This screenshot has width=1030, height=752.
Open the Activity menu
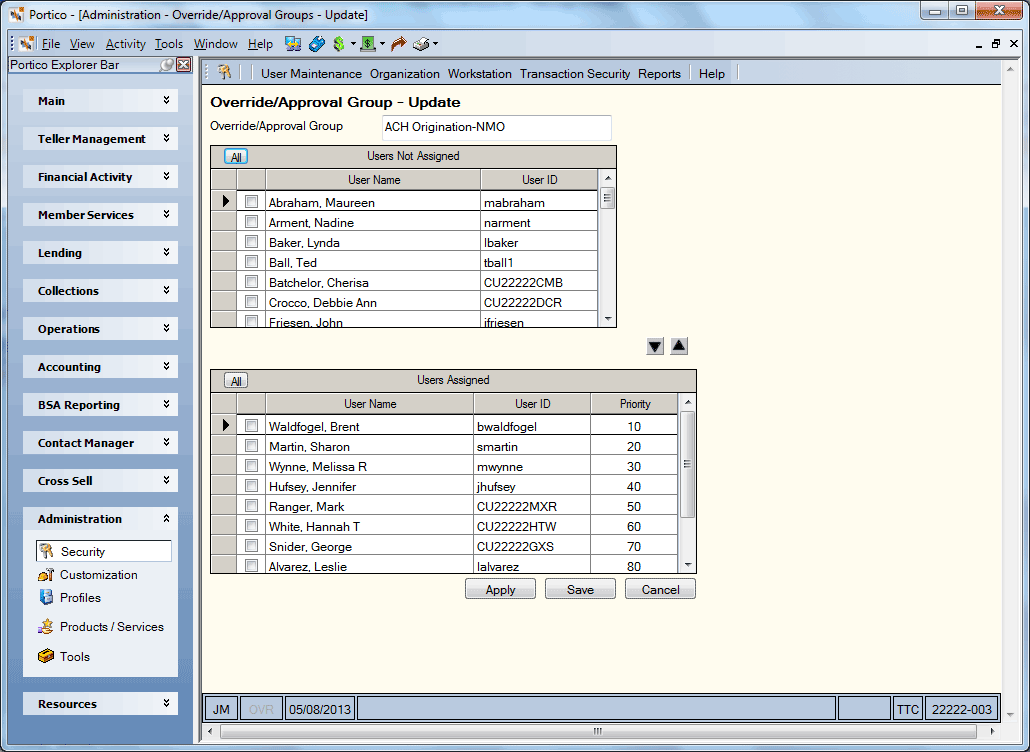(125, 44)
